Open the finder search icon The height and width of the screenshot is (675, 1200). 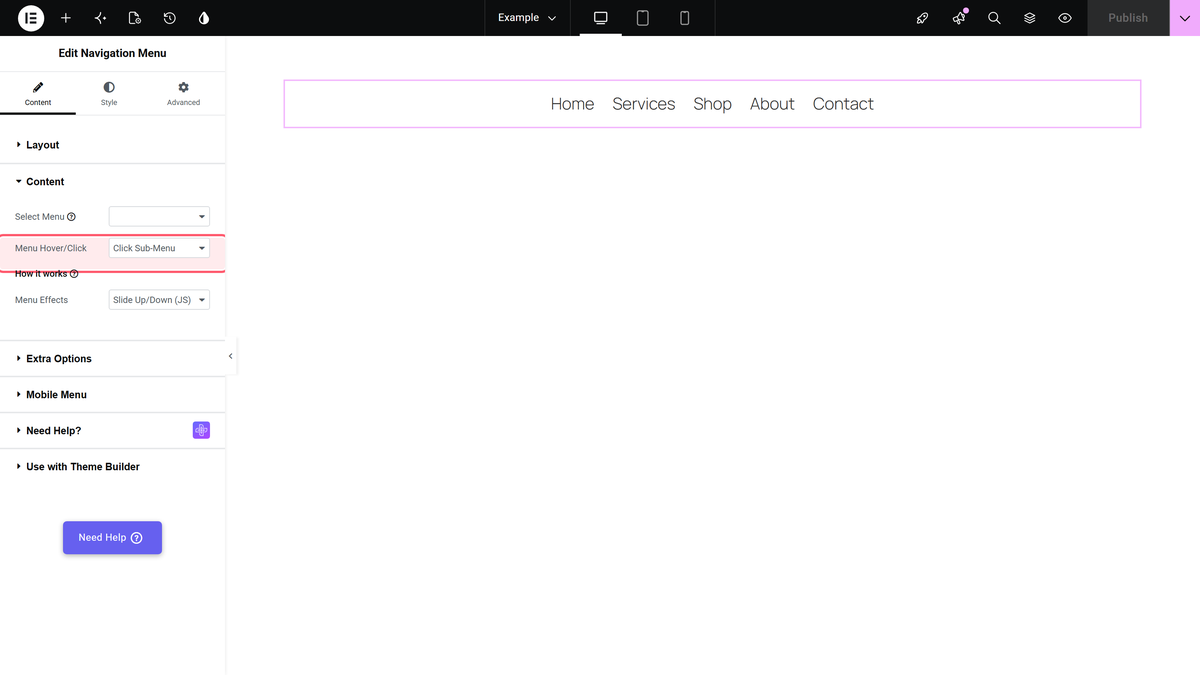coord(994,18)
